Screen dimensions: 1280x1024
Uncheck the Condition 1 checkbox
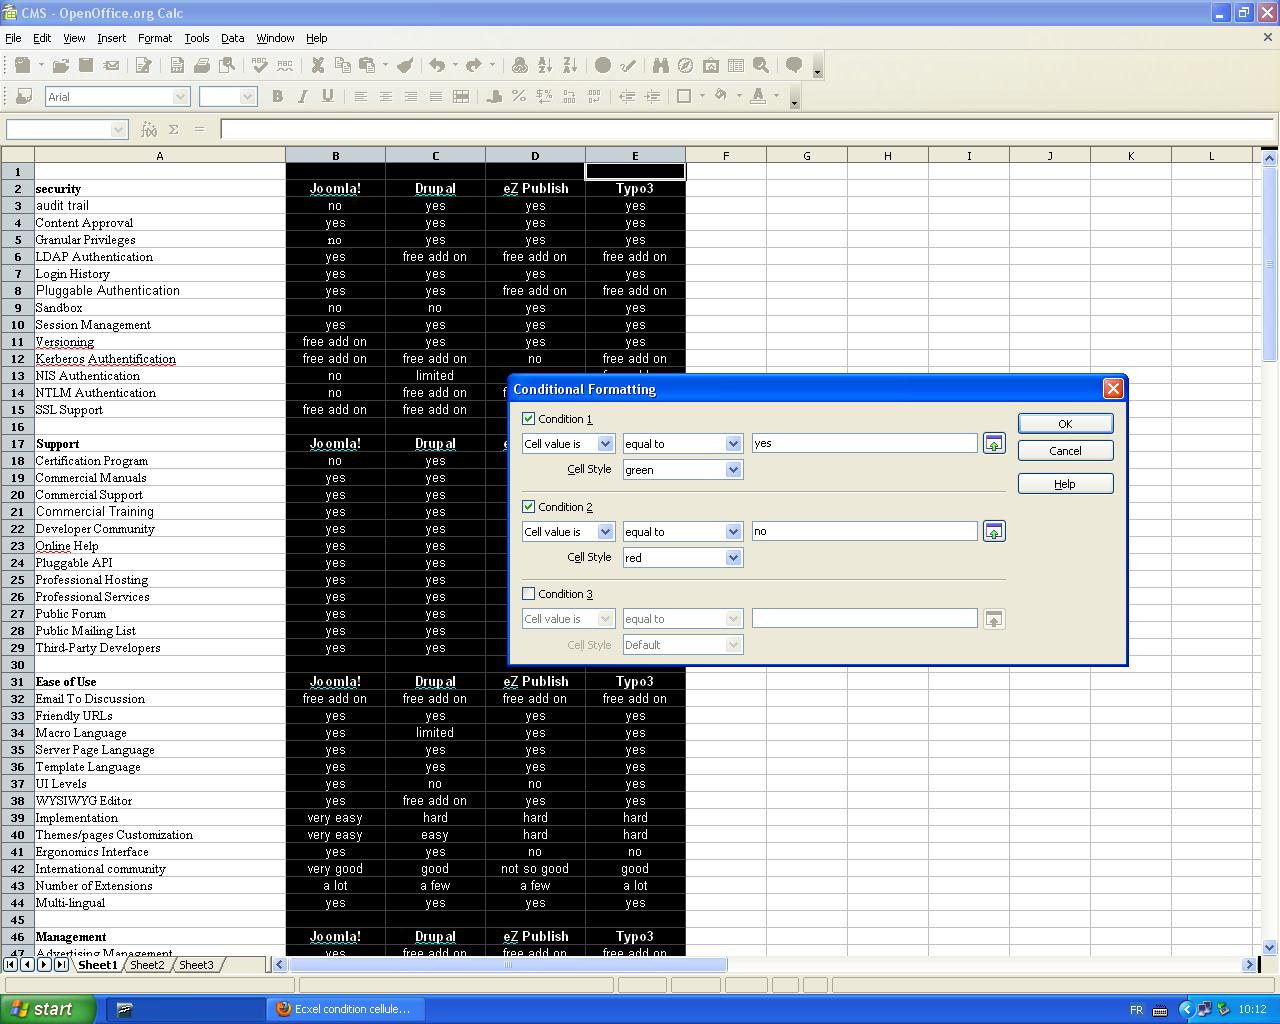[x=529, y=419]
